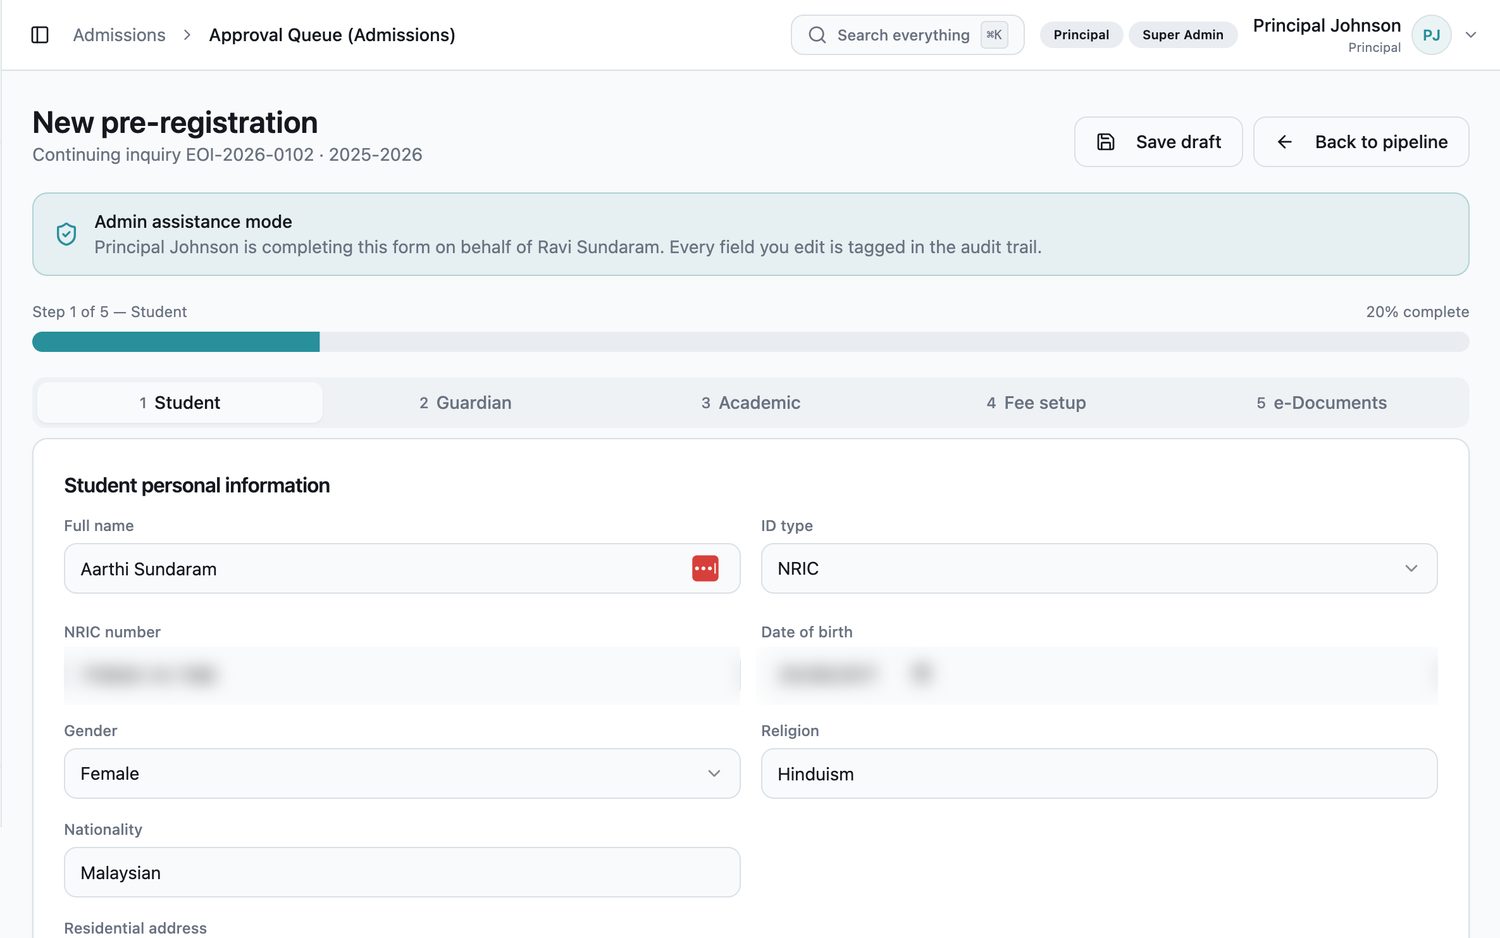Viewport: 1500px width, 938px height.
Task: Open the Admissions breadcrumb link
Action: click(x=119, y=35)
